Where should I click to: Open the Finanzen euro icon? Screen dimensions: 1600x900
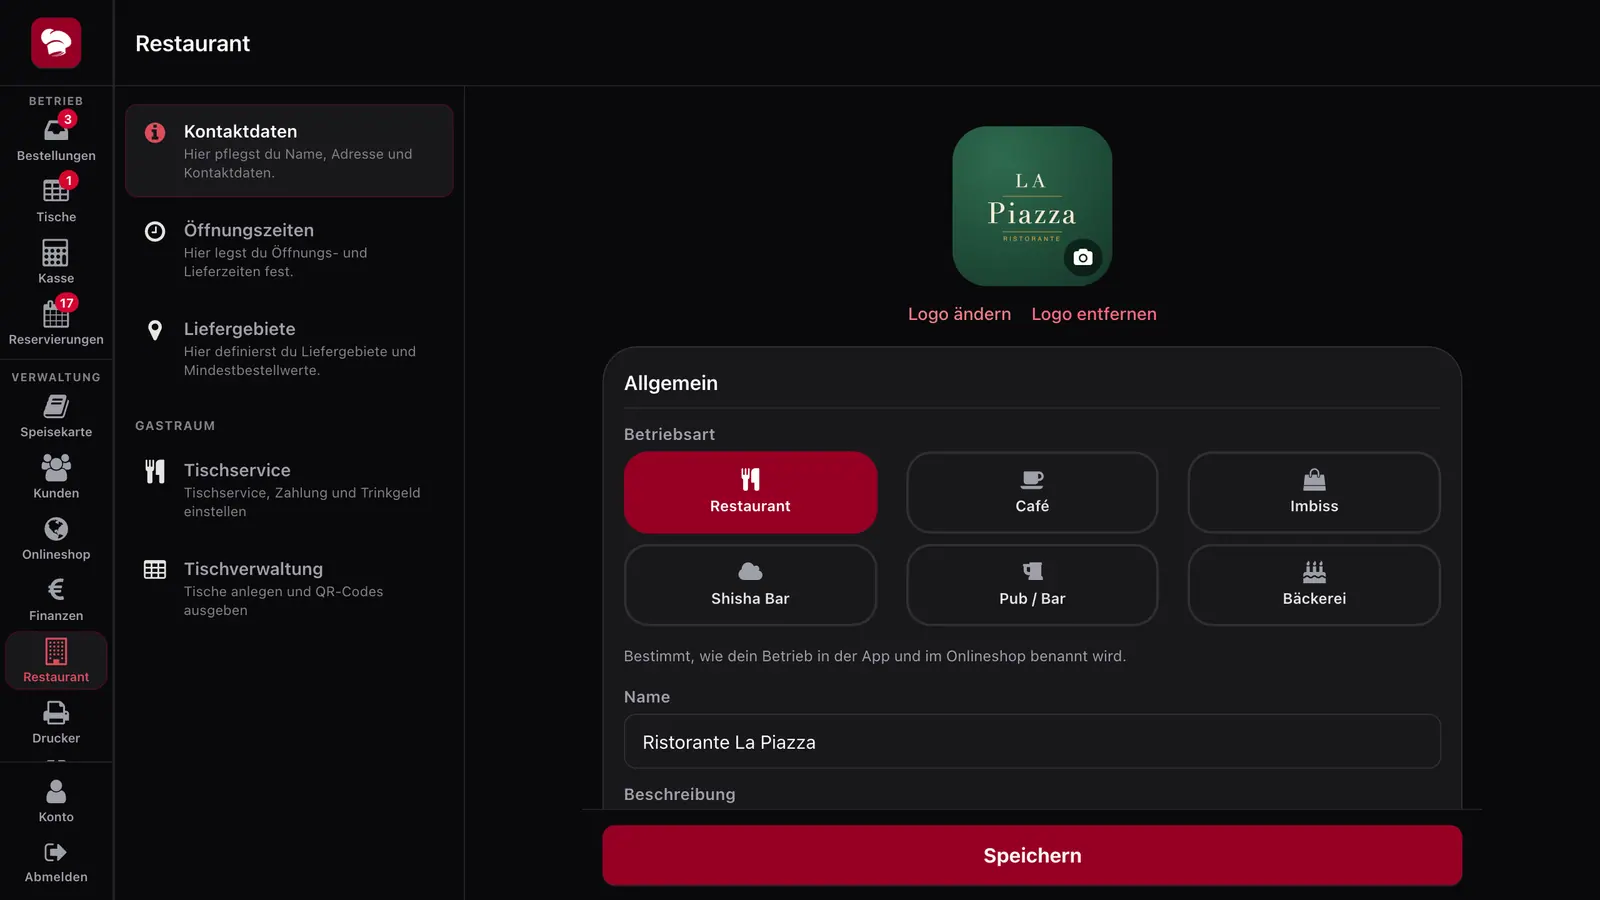pos(56,590)
